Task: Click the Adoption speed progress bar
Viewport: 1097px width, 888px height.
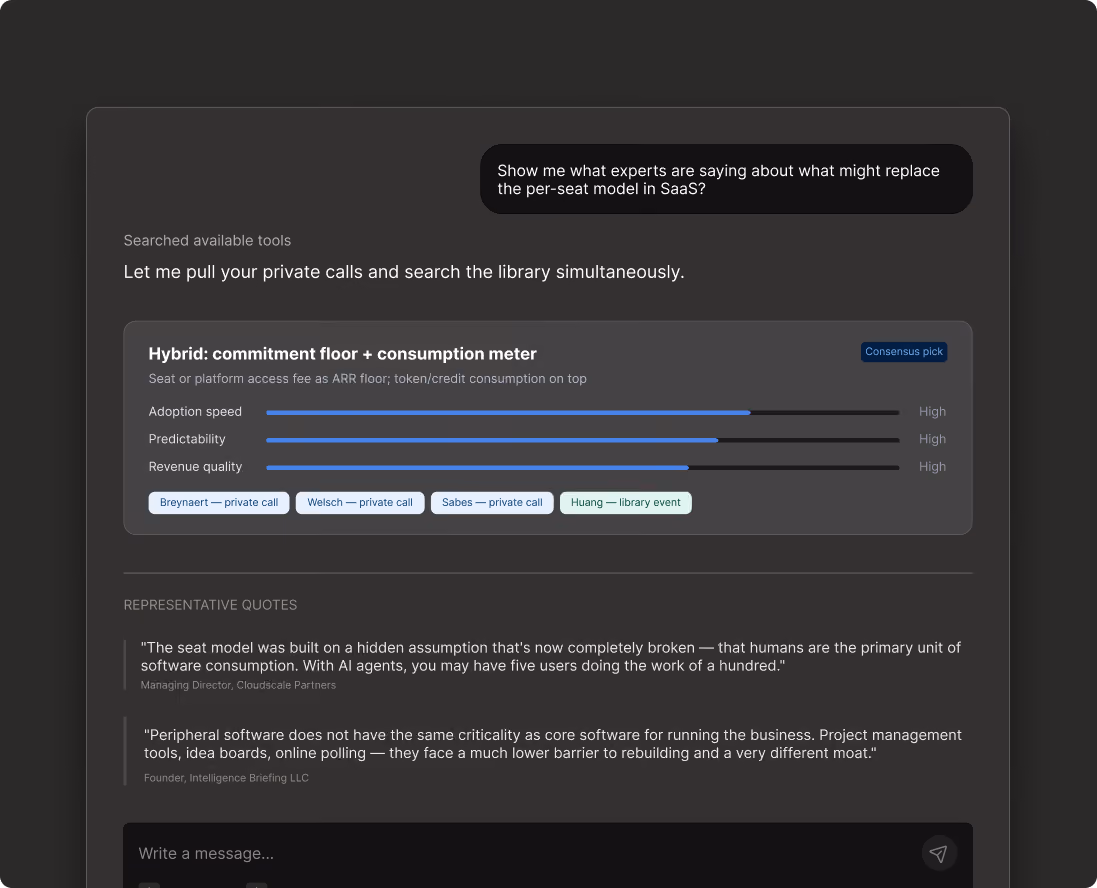Action: click(x=583, y=412)
